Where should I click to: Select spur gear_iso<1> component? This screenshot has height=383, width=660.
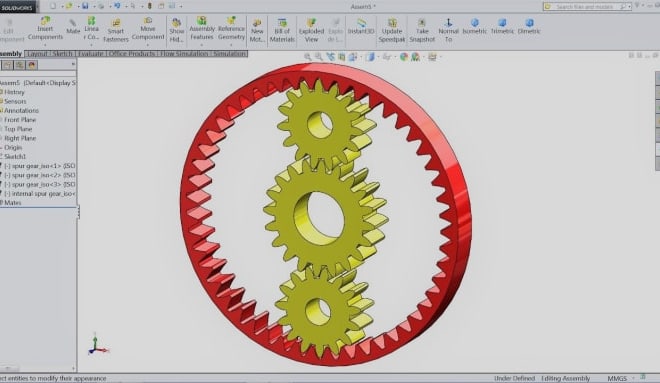coord(39,166)
